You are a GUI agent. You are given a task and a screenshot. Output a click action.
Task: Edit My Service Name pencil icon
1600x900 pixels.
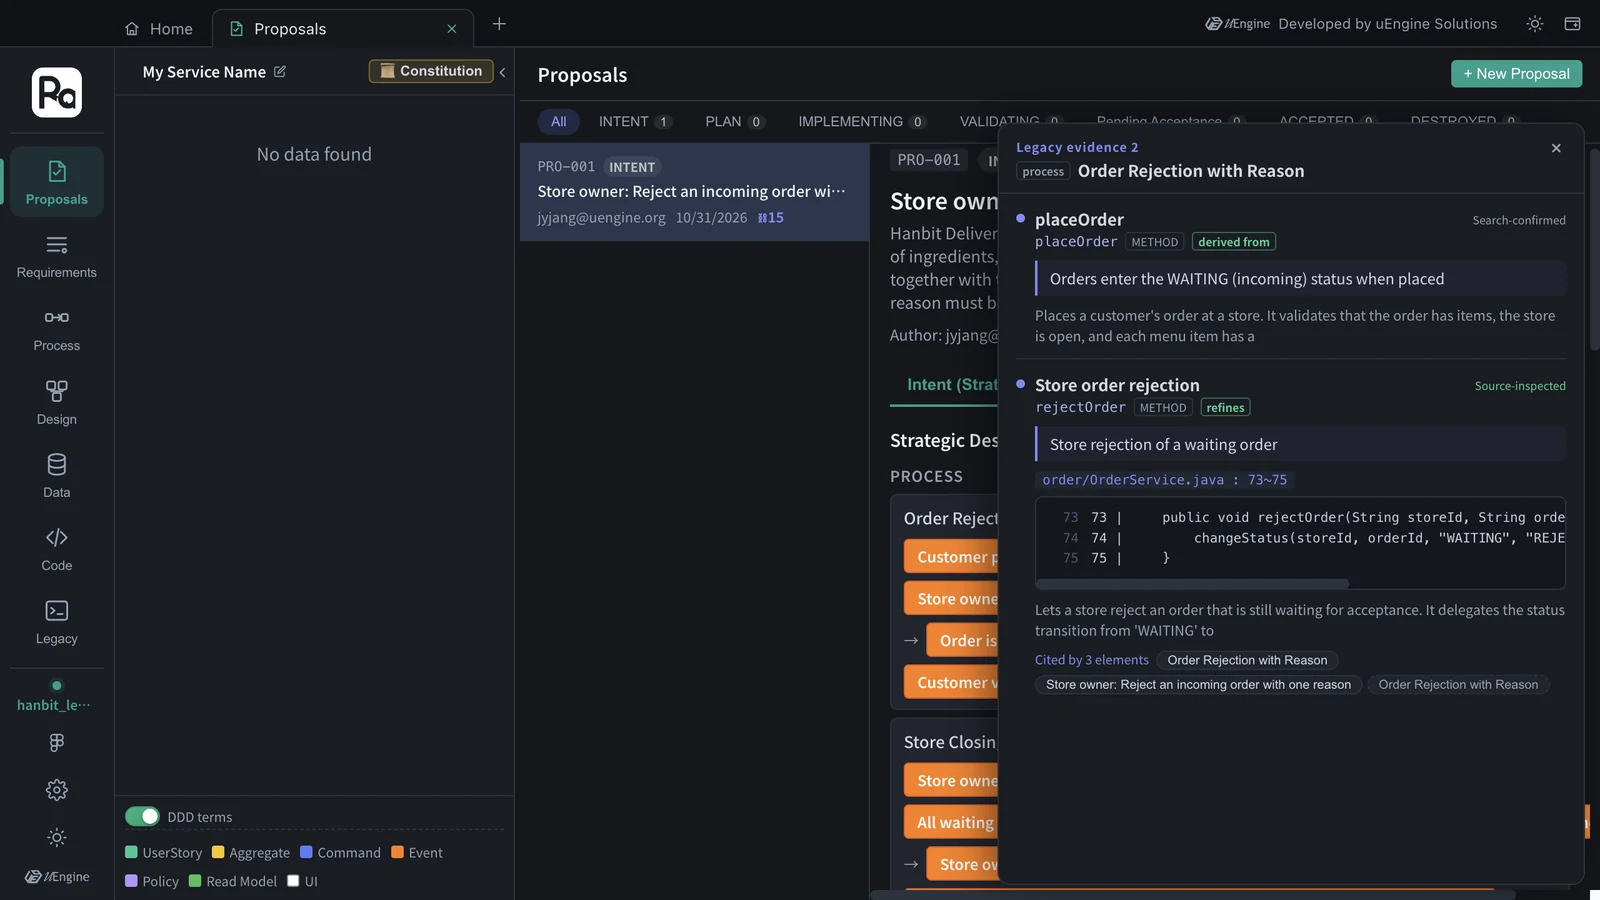pyautogui.click(x=280, y=71)
